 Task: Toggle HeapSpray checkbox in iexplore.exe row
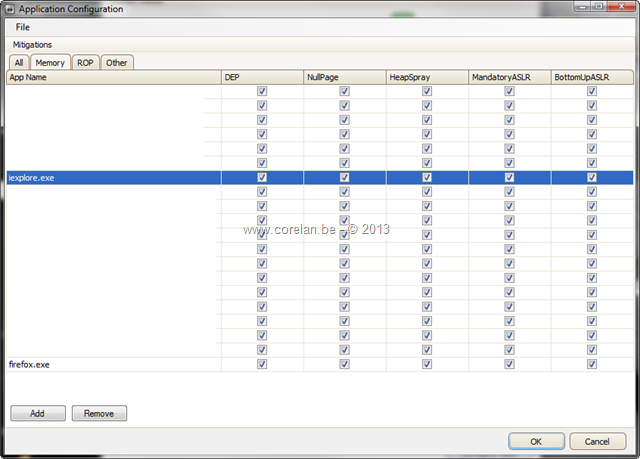tap(427, 177)
